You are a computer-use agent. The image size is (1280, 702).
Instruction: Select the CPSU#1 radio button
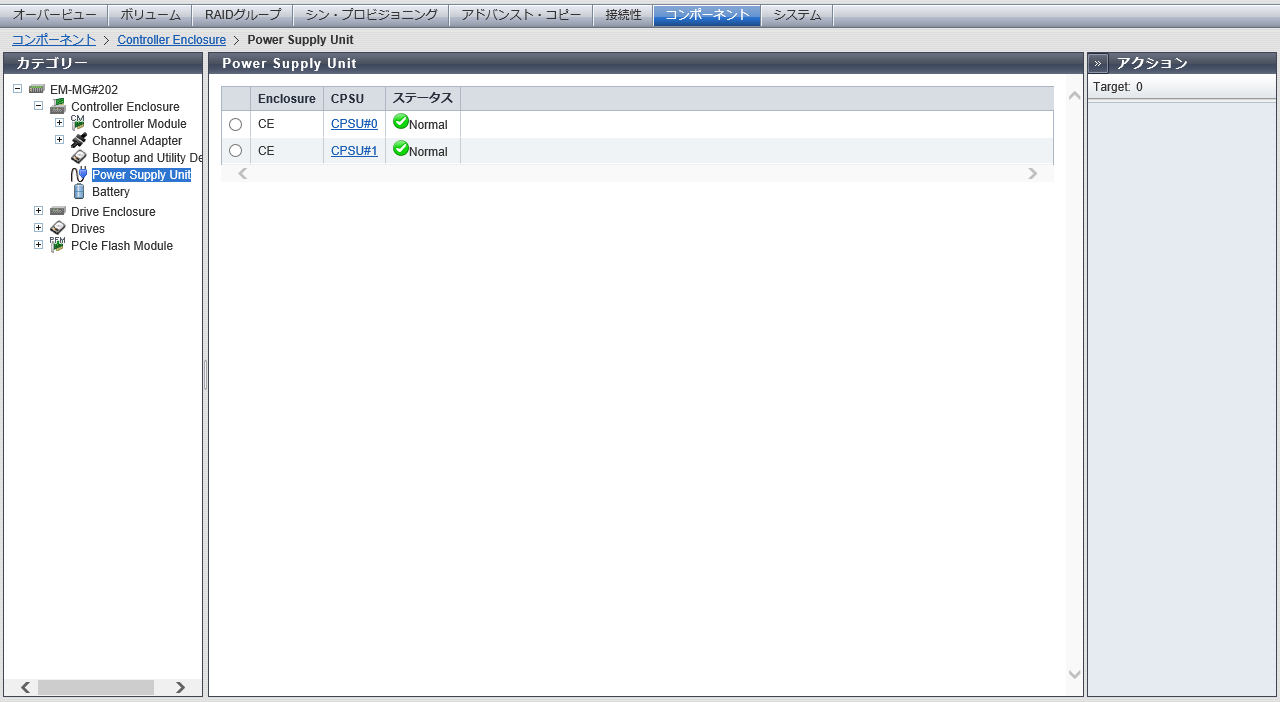(236, 151)
